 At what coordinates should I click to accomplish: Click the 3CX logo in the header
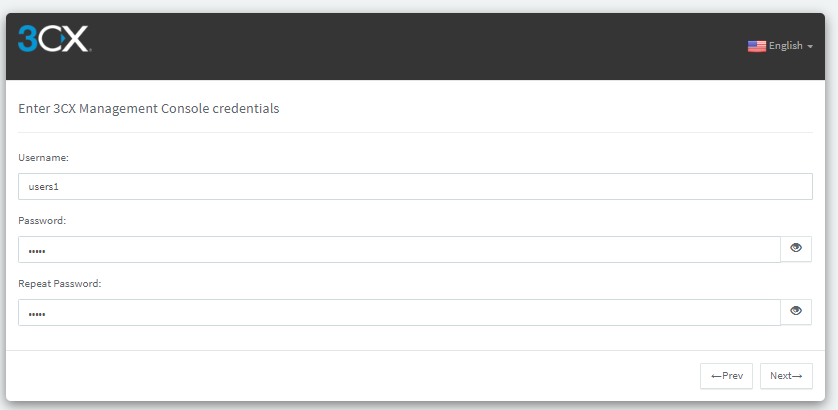coord(54,39)
